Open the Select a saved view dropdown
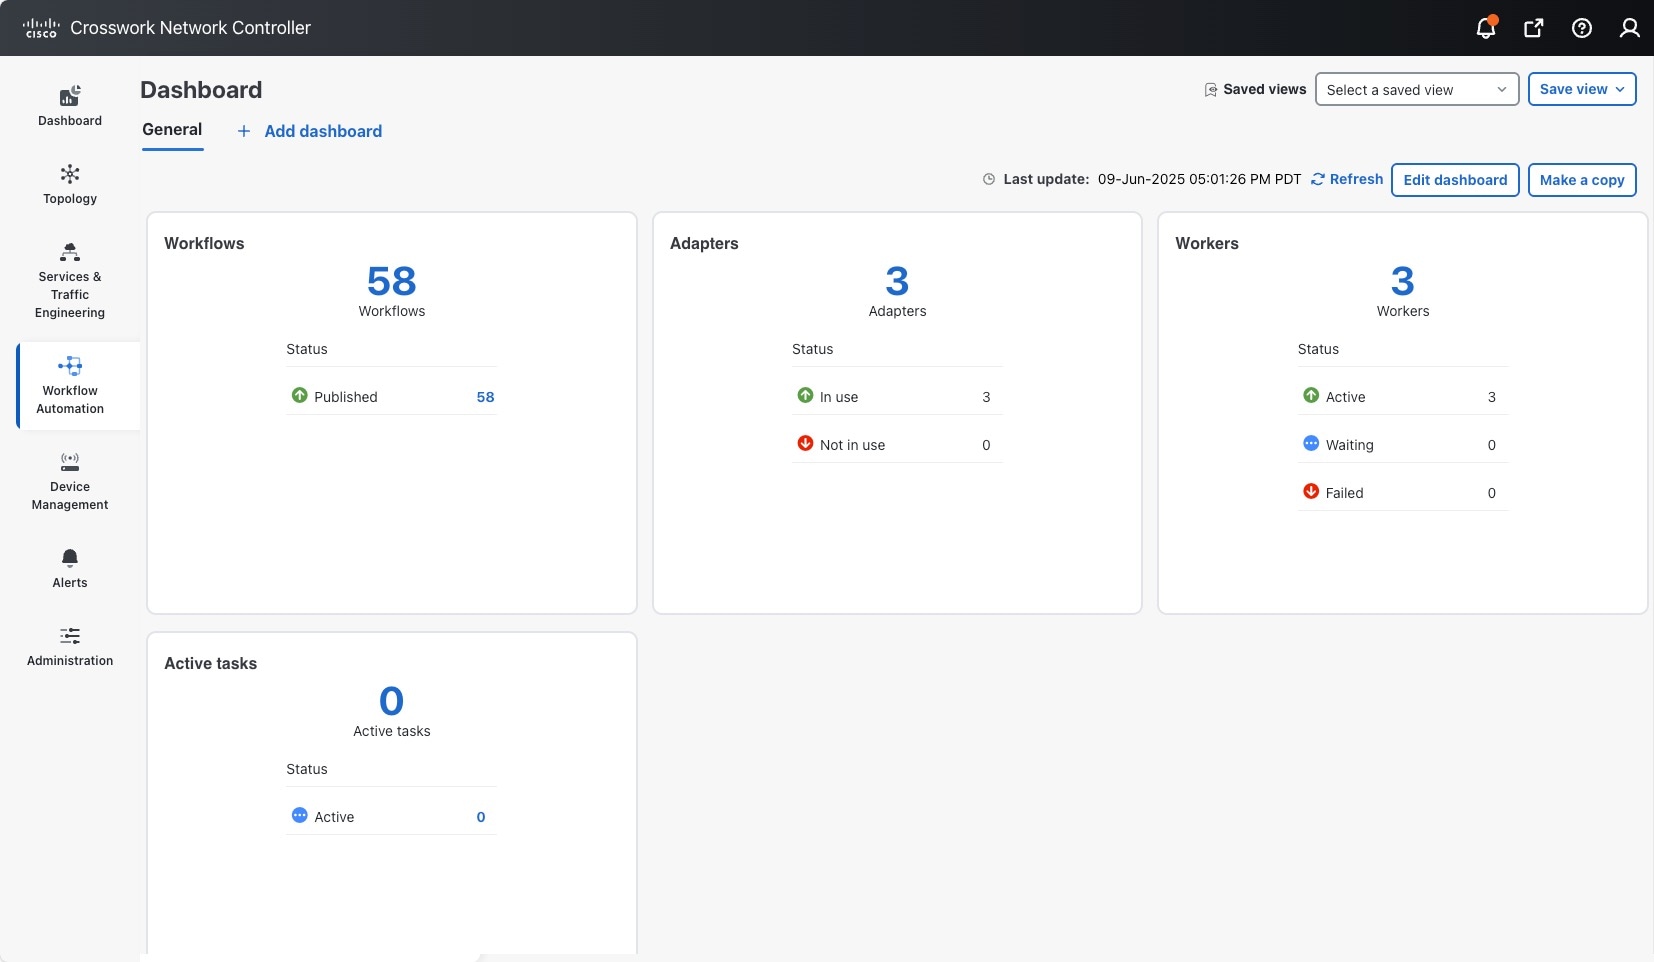This screenshot has height=962, width=1654. point(1417,89)
